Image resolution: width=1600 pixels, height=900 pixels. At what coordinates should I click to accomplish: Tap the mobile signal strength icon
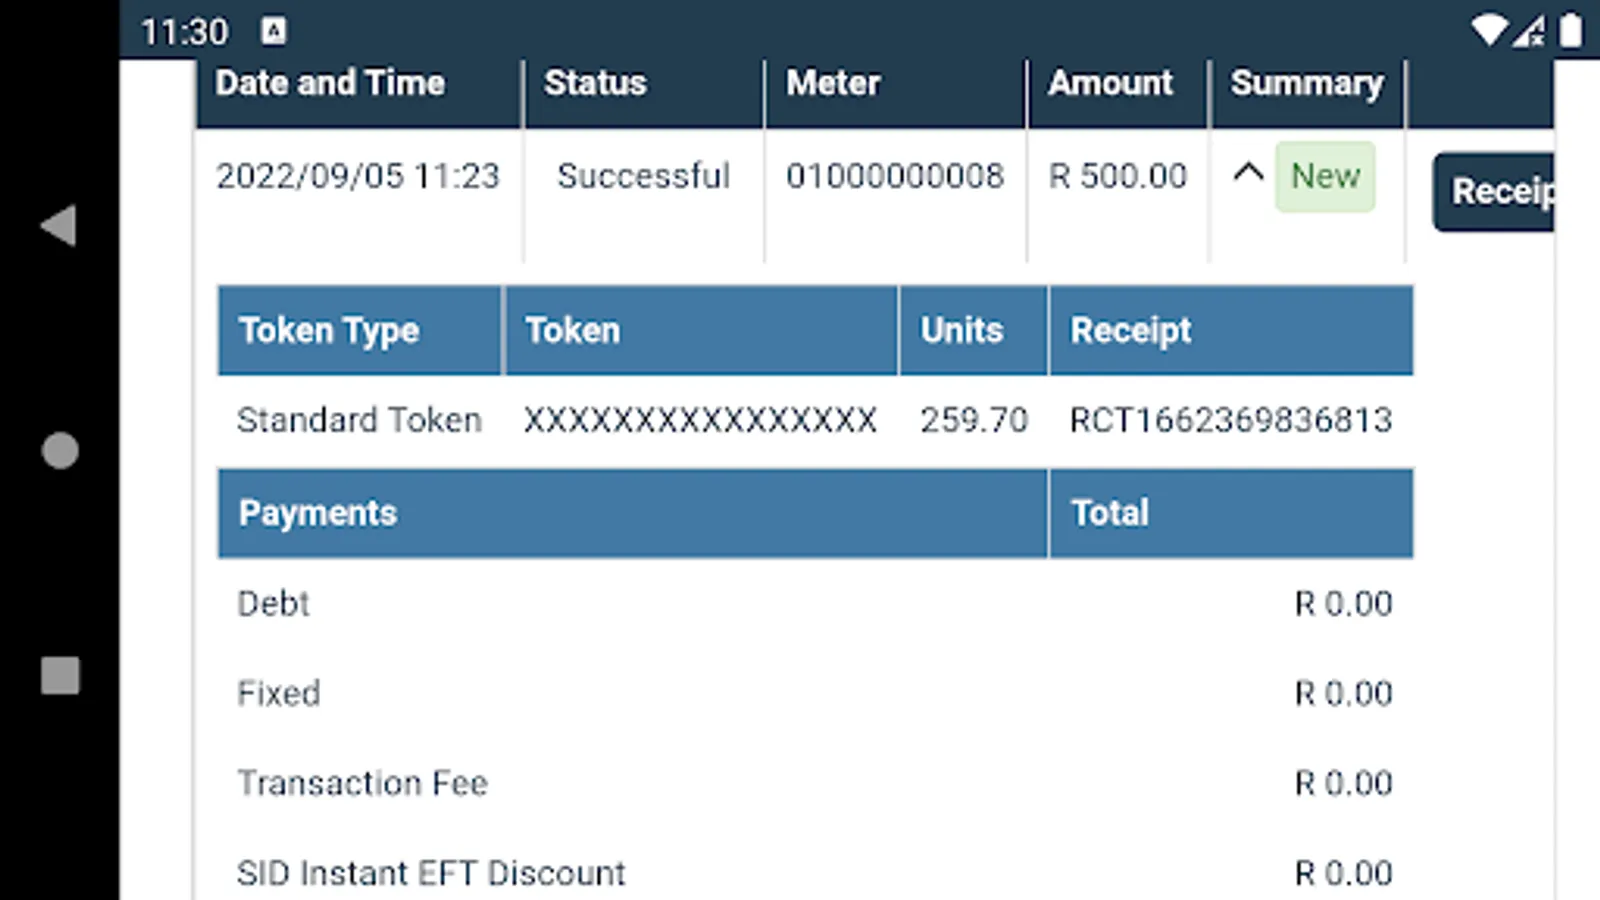[1529, 31]
